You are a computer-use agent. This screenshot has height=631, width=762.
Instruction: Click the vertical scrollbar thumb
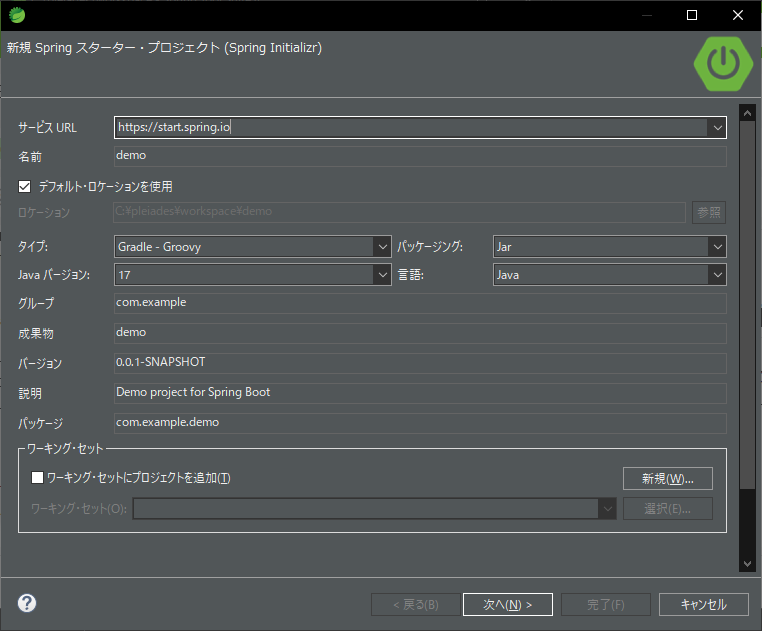click(x=747, y=305)
